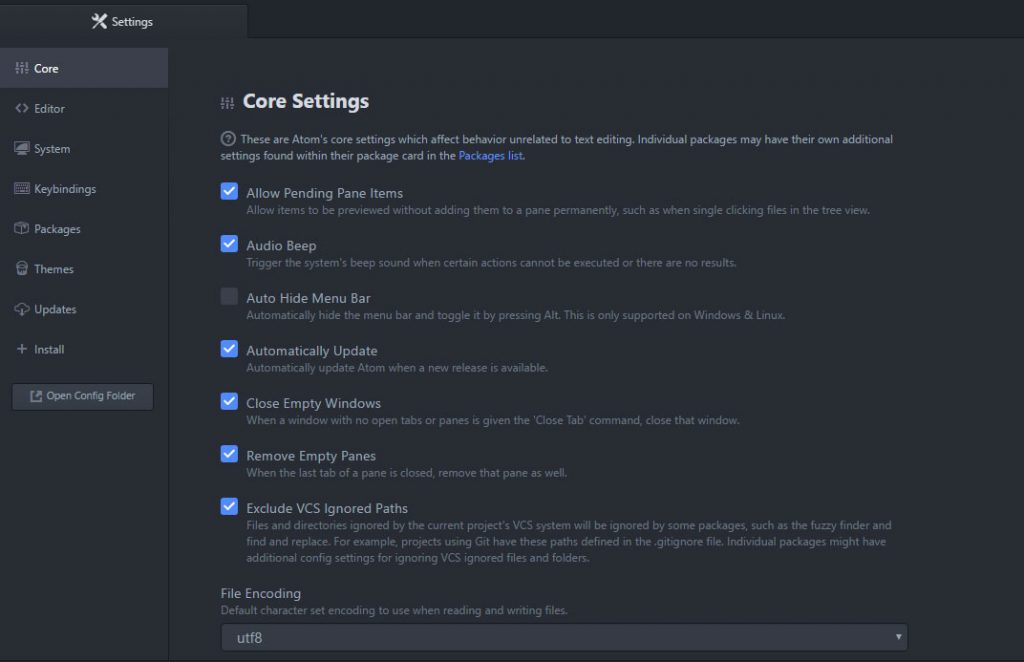This screenshot has height=662, width=1024.
Task: Open the Themes settings section
Action: (20, 268)
